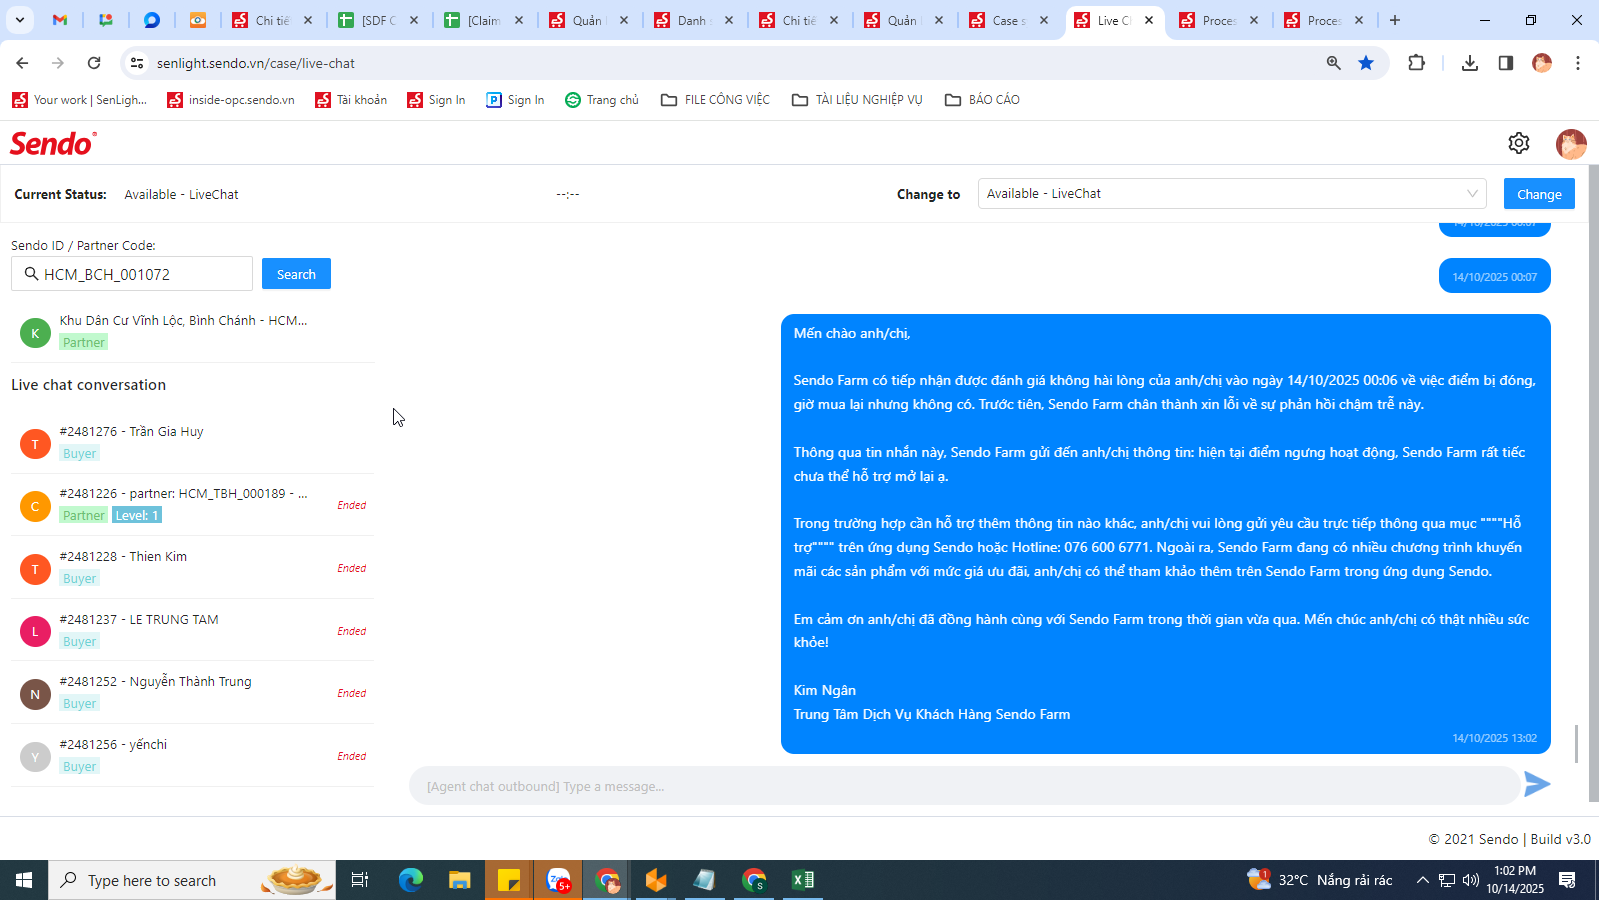
Task: Open Your work | SenLight bookmark
Action: click(x=79, y=100)
